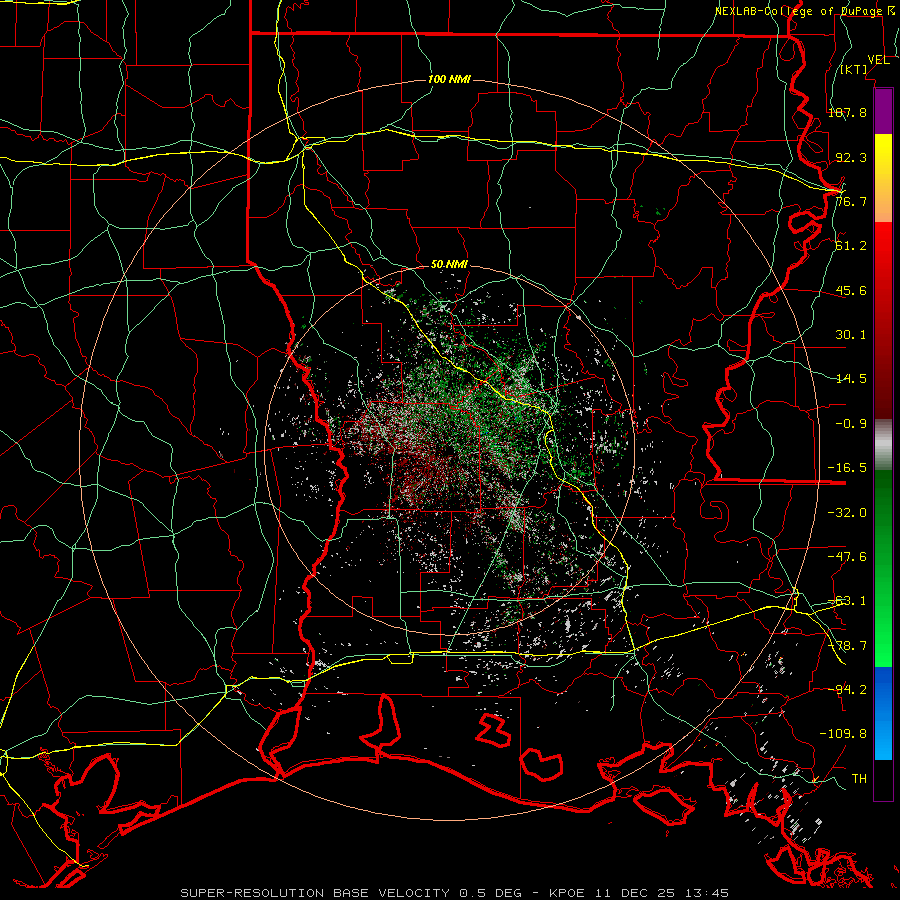Click the -16.5 value on velocity scale

click(x=847, y=468)
